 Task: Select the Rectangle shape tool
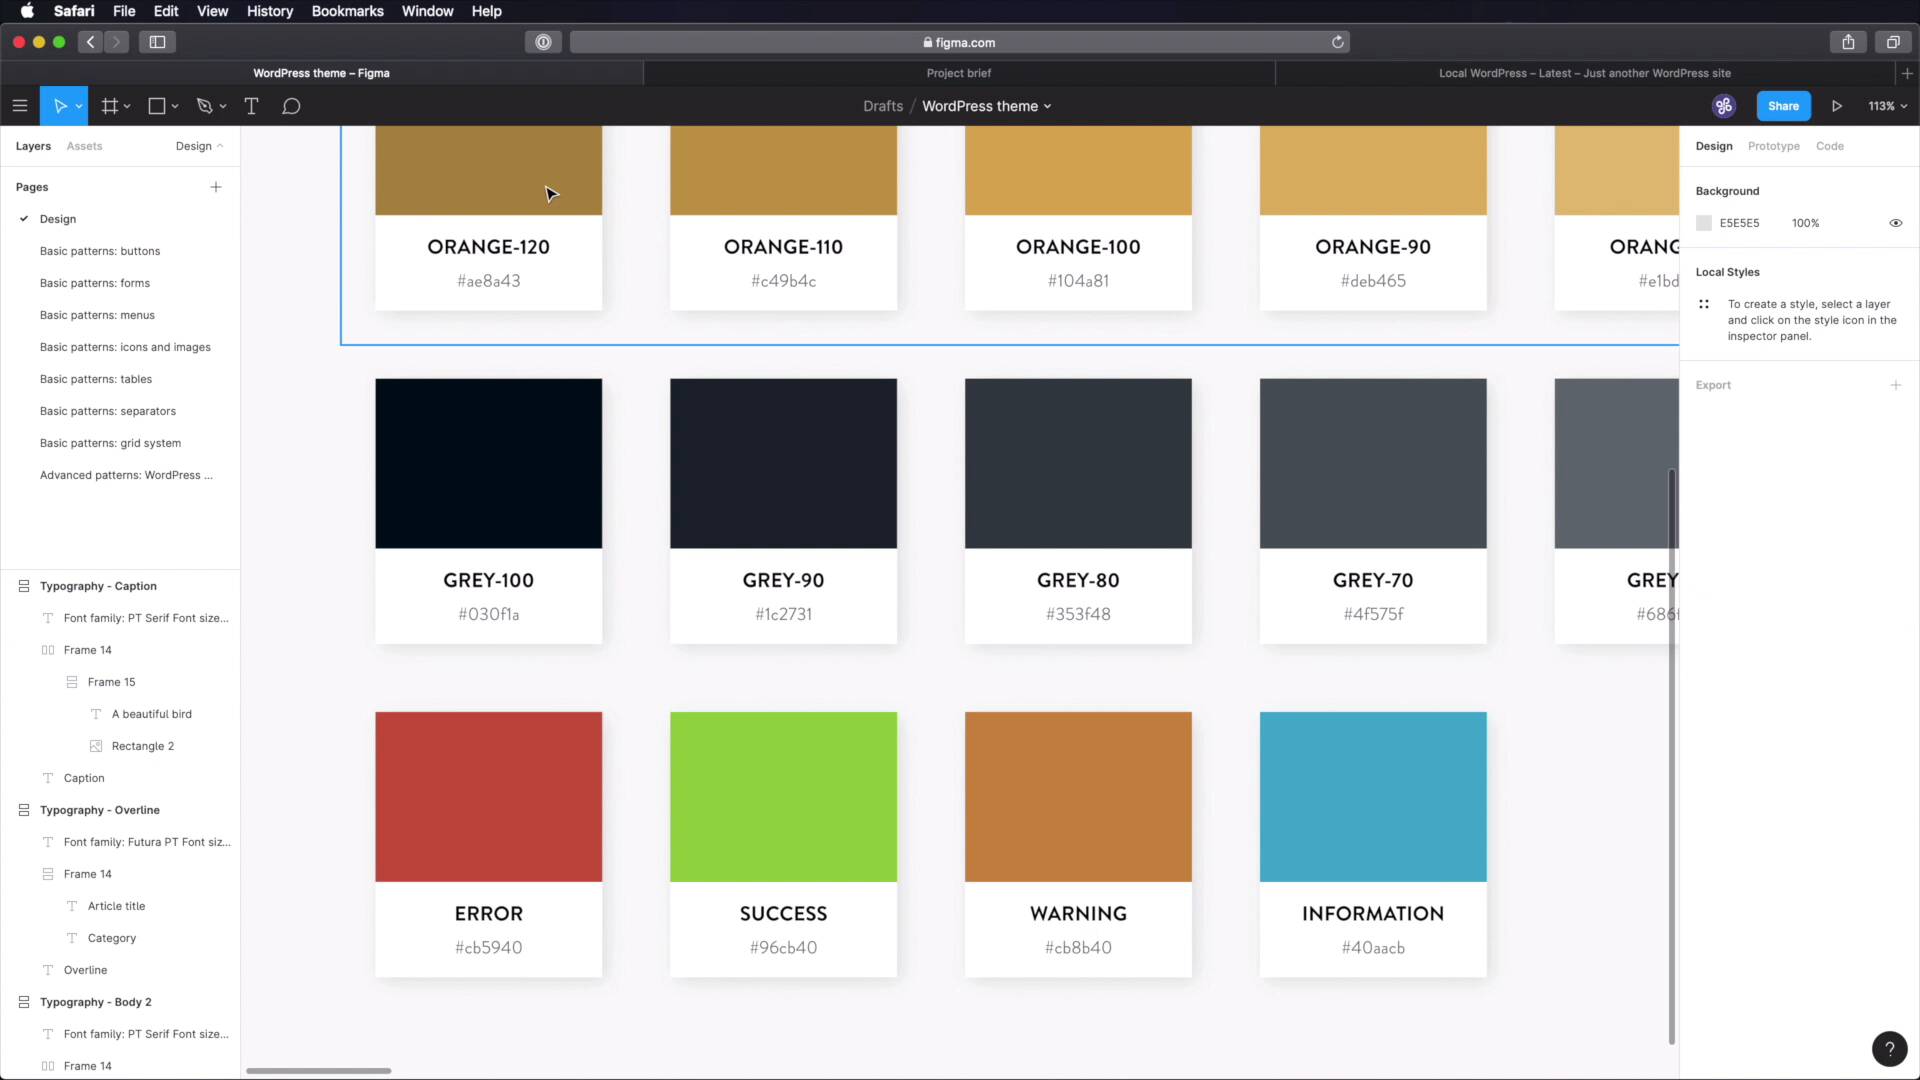pyautogui.click(x=157, y=106)
